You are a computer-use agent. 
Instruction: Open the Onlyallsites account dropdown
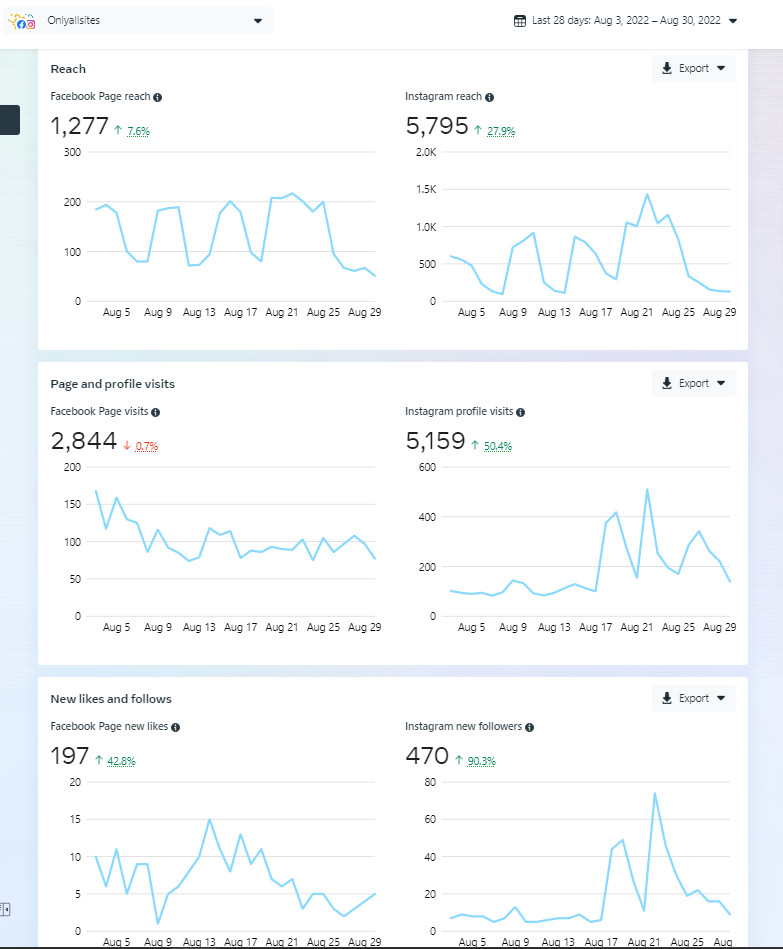257,20
